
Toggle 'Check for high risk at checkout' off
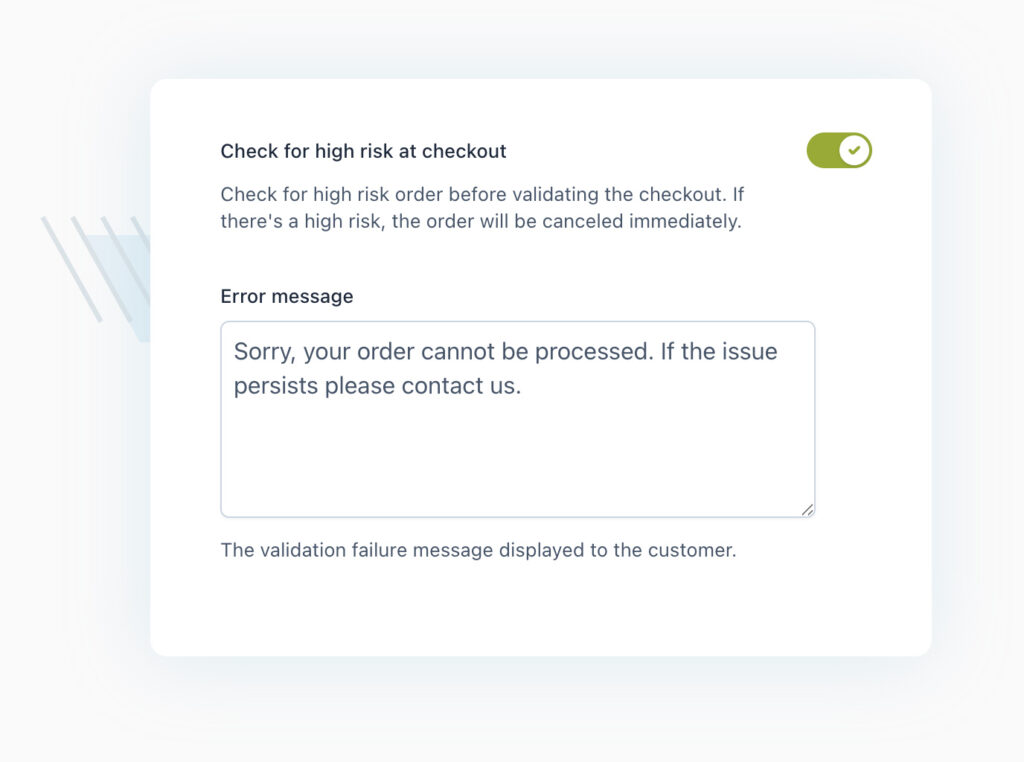840,150
